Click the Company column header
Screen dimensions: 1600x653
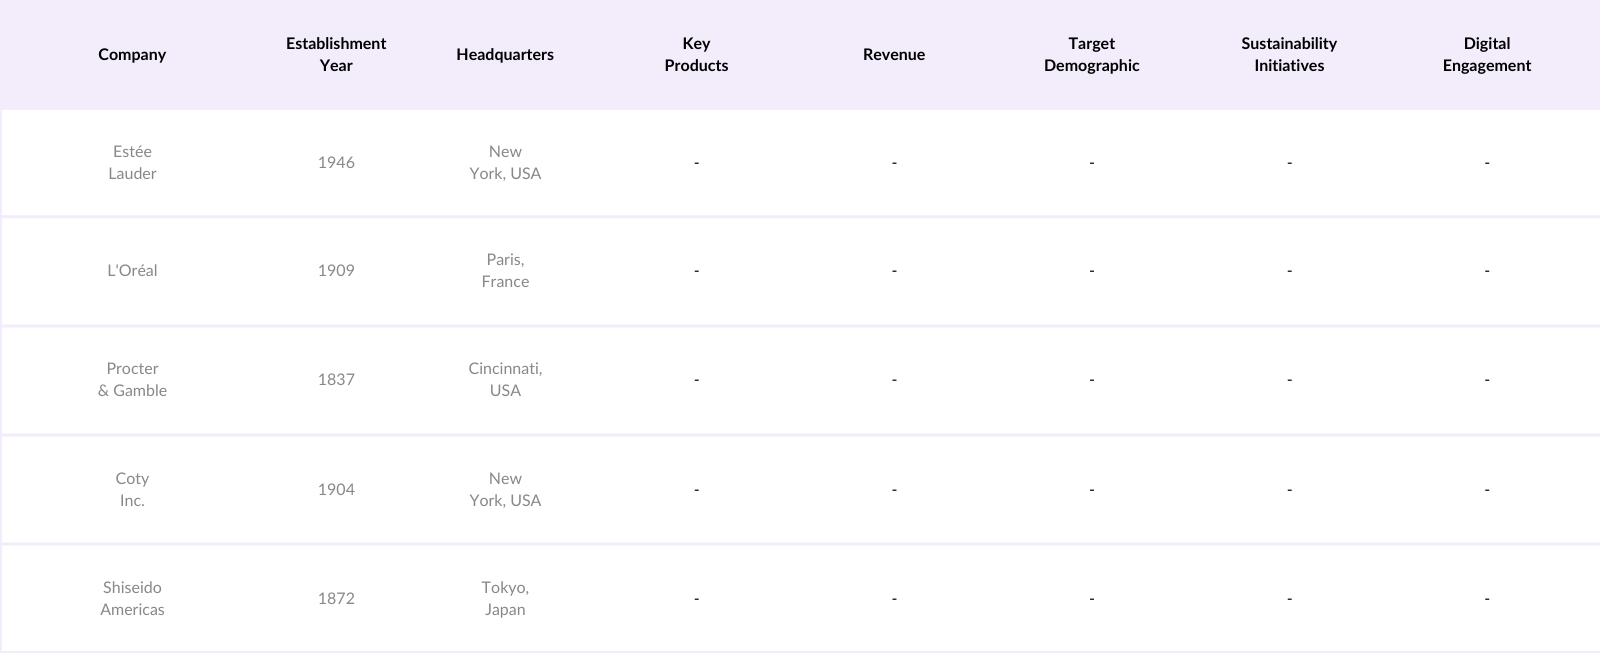(x=132, y=54)
